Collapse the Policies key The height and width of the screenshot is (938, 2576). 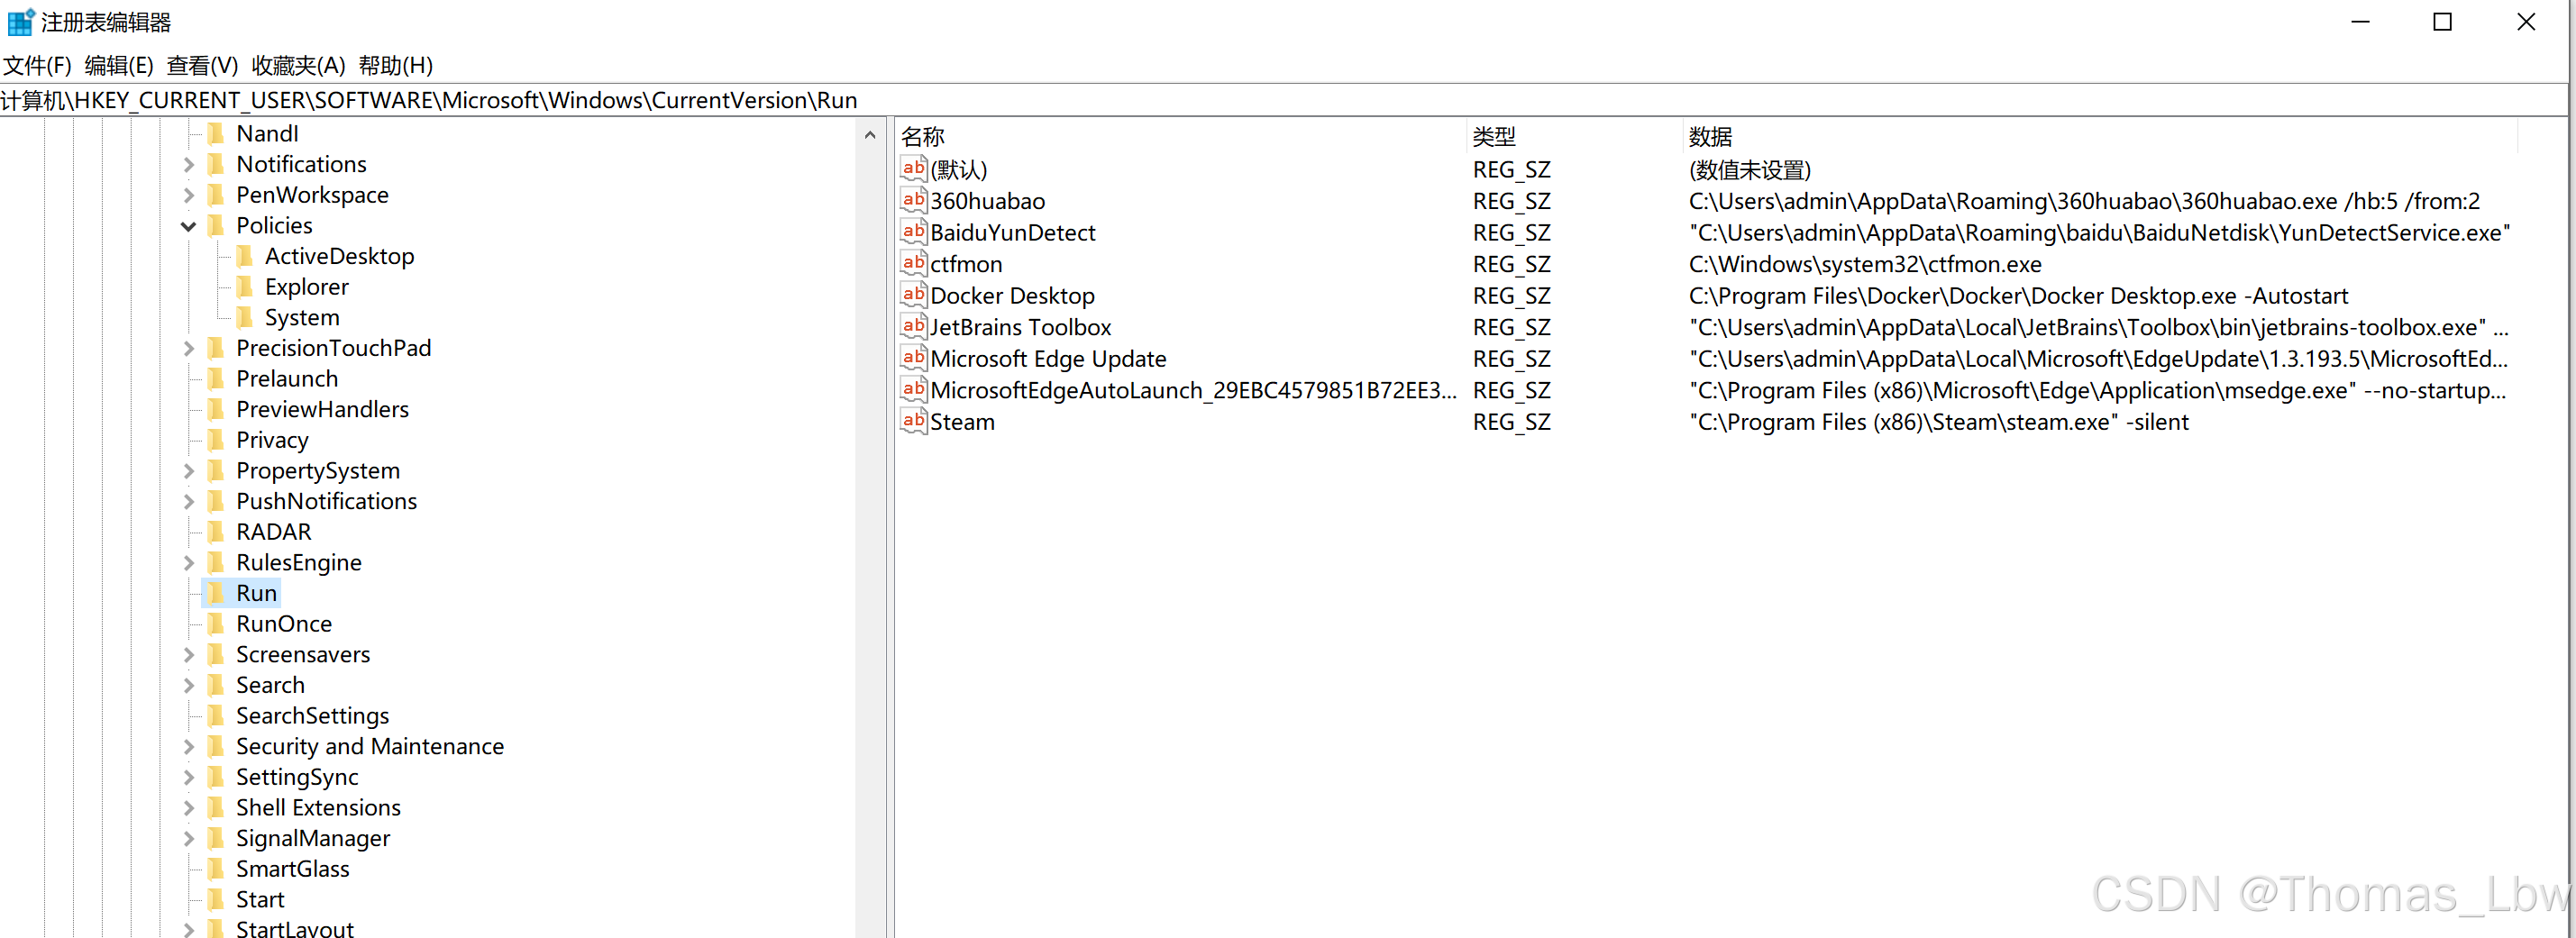point(188,226)
